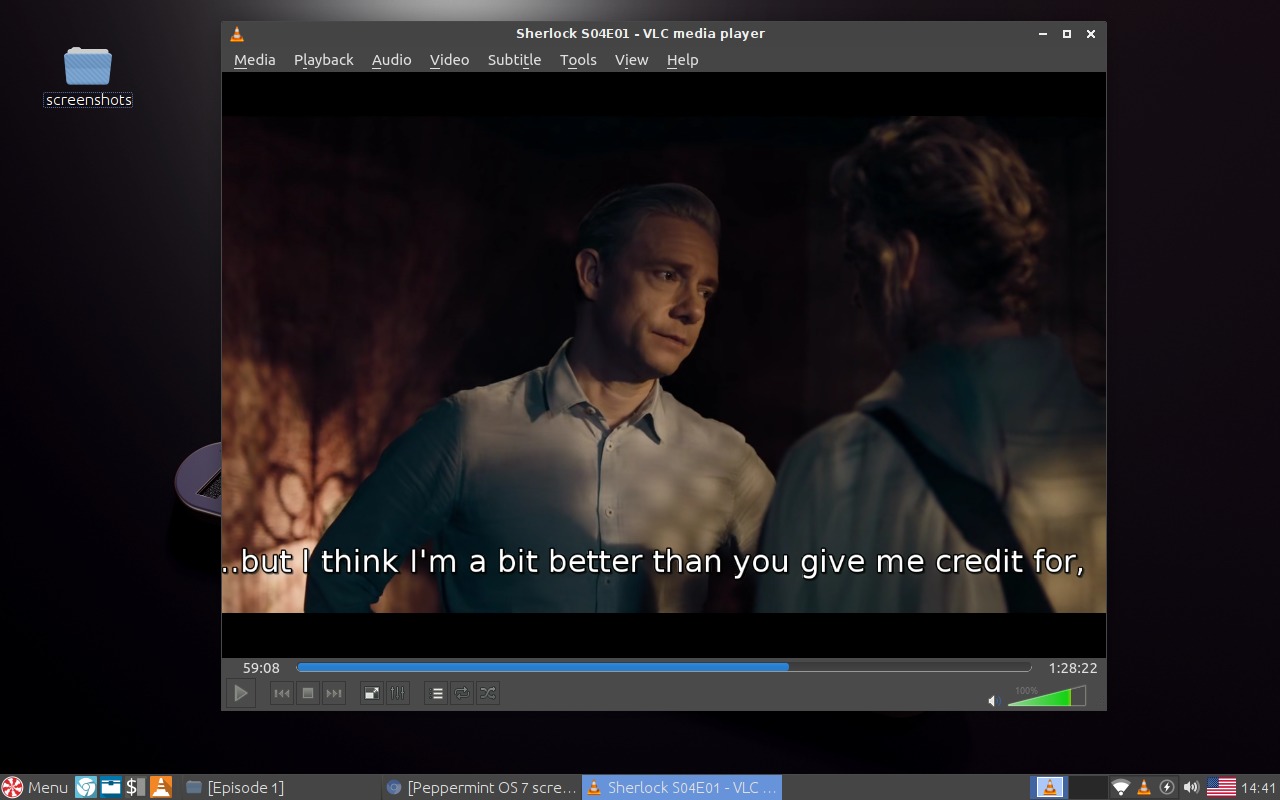This screenshot has height=800, width=1280.
Task: Mute audio with the speaker icon
Action: click(x=994, y=701)
